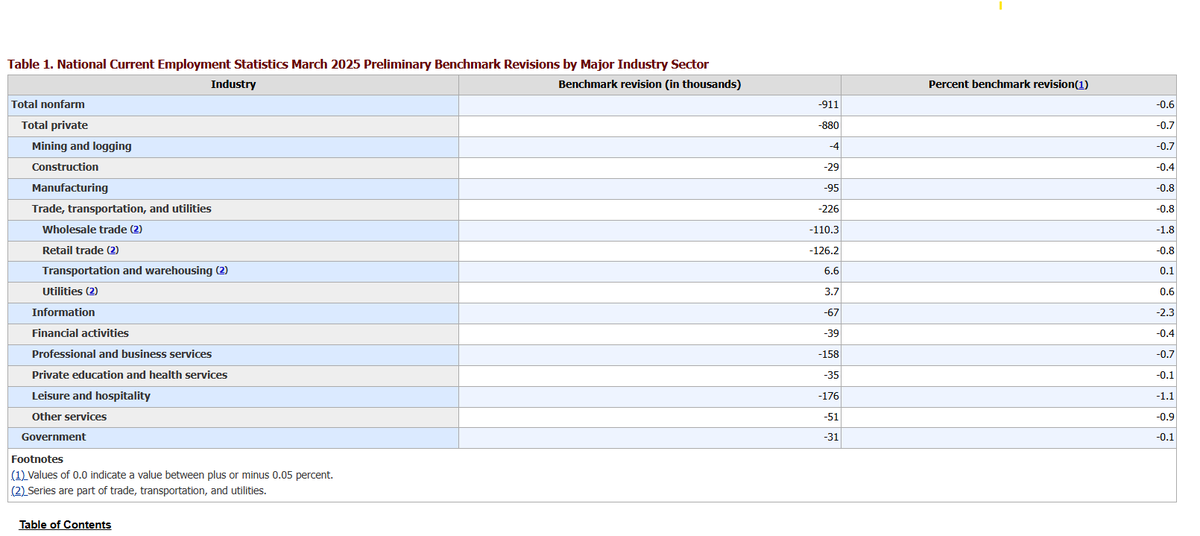Select the Manufacturing row label
This screenshot has width=1200, height=536.
tap(70, 188)
